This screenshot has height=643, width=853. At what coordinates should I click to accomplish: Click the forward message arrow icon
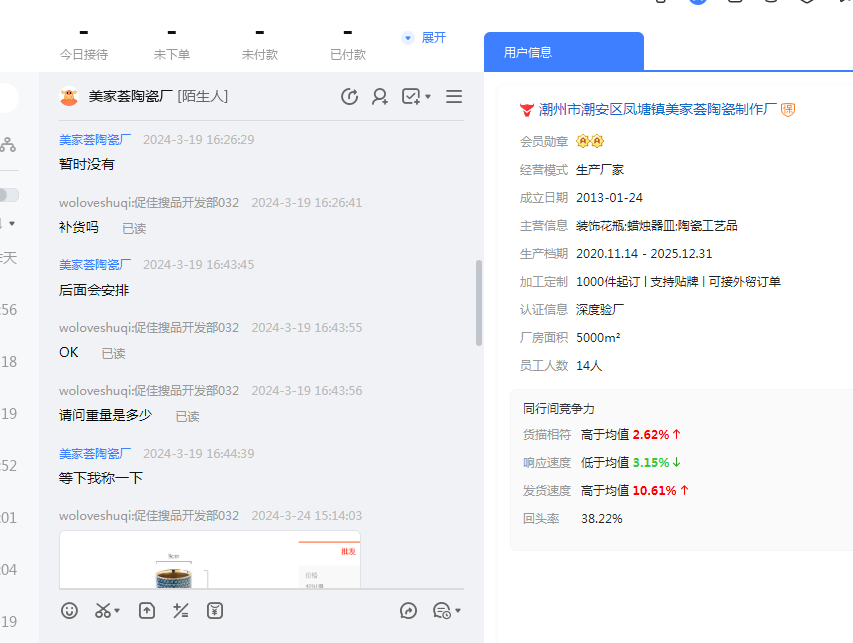pyautogui.click(x=408, y=610)
